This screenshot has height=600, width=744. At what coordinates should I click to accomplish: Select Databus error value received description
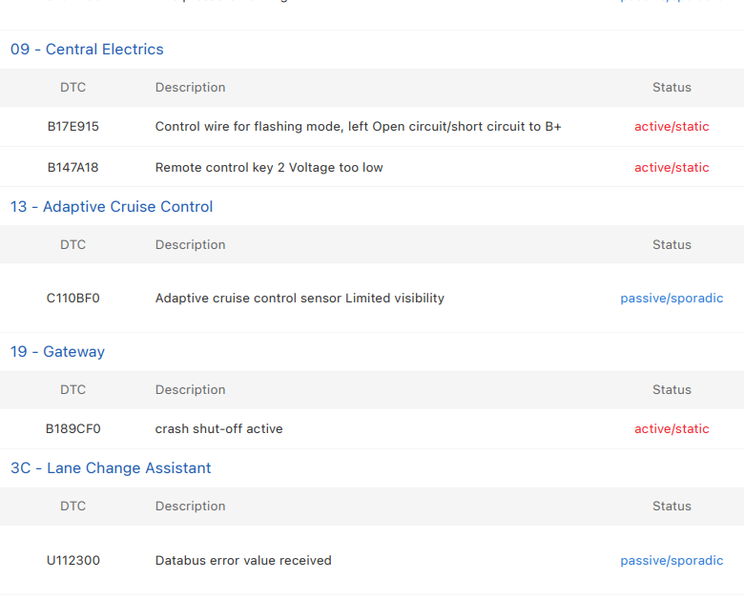[243, 561]
